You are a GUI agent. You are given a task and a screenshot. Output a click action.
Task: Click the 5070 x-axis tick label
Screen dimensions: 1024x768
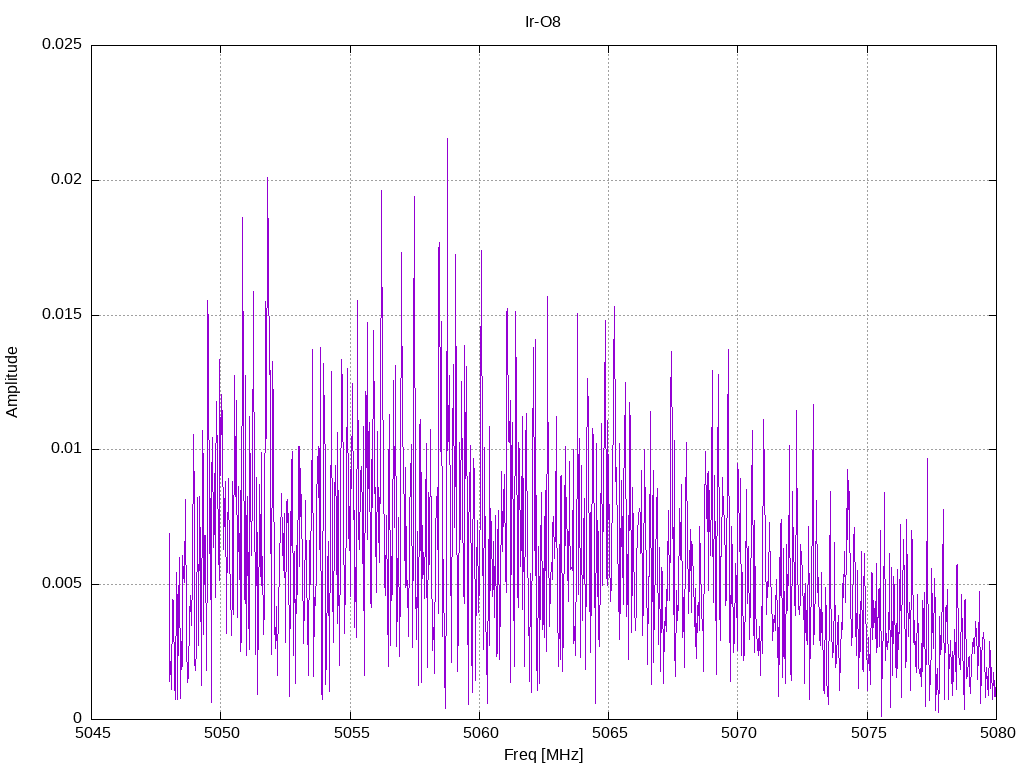(739, 732)
